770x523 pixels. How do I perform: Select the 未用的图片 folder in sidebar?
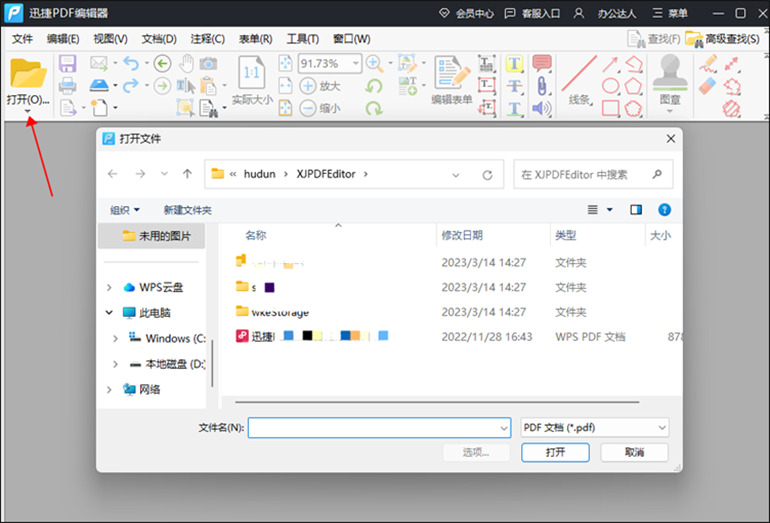click(x=152, y=236)
